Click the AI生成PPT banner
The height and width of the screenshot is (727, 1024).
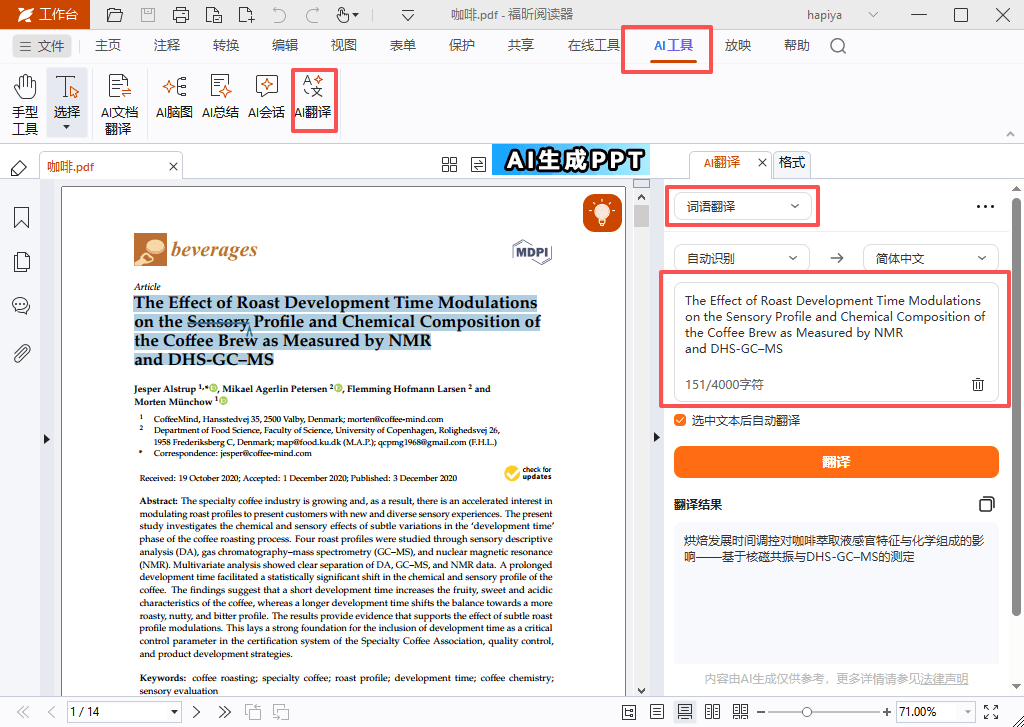(571, 160)
